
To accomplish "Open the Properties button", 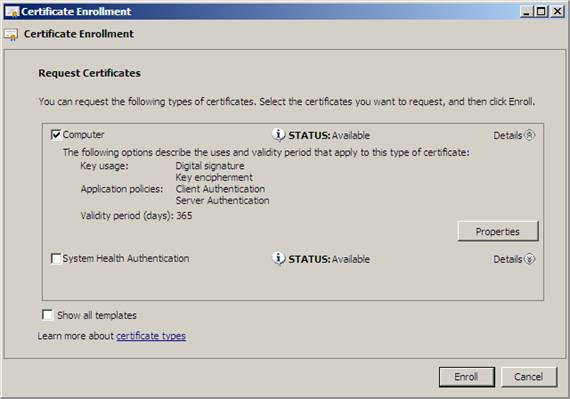I will (498, 231).
